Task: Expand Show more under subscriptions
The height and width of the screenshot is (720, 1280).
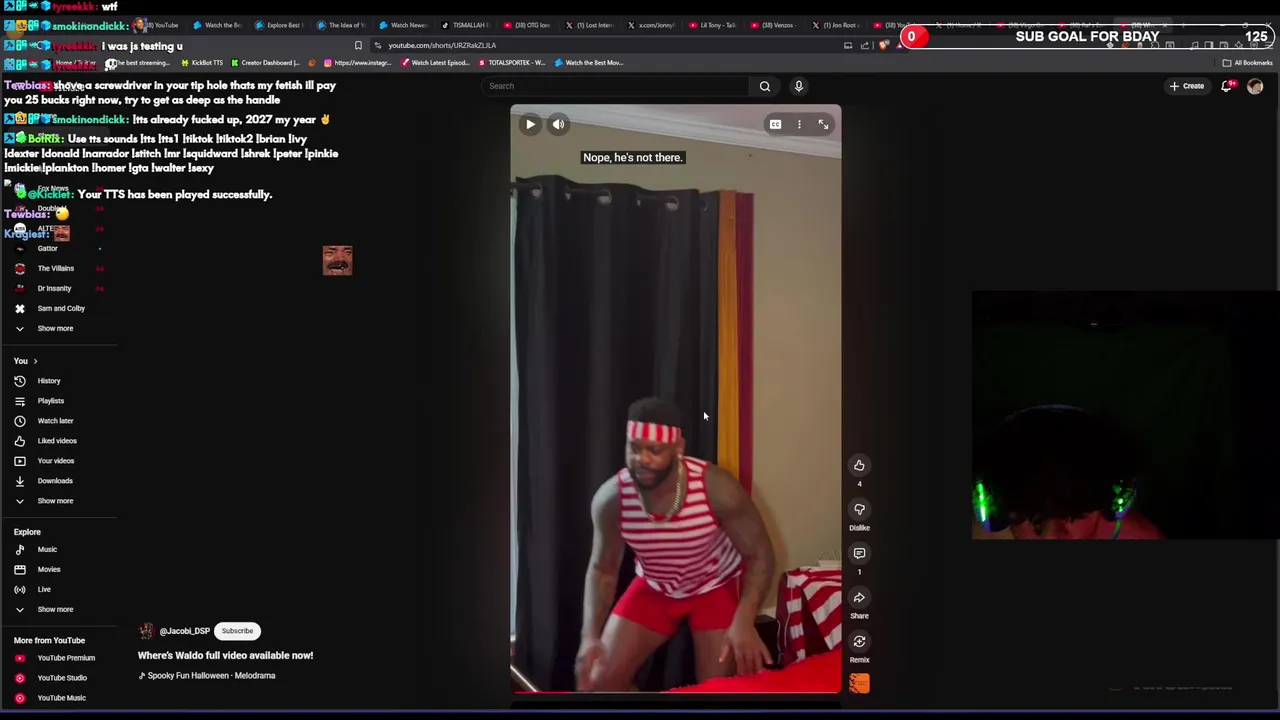Action: (x=55, y=328)
